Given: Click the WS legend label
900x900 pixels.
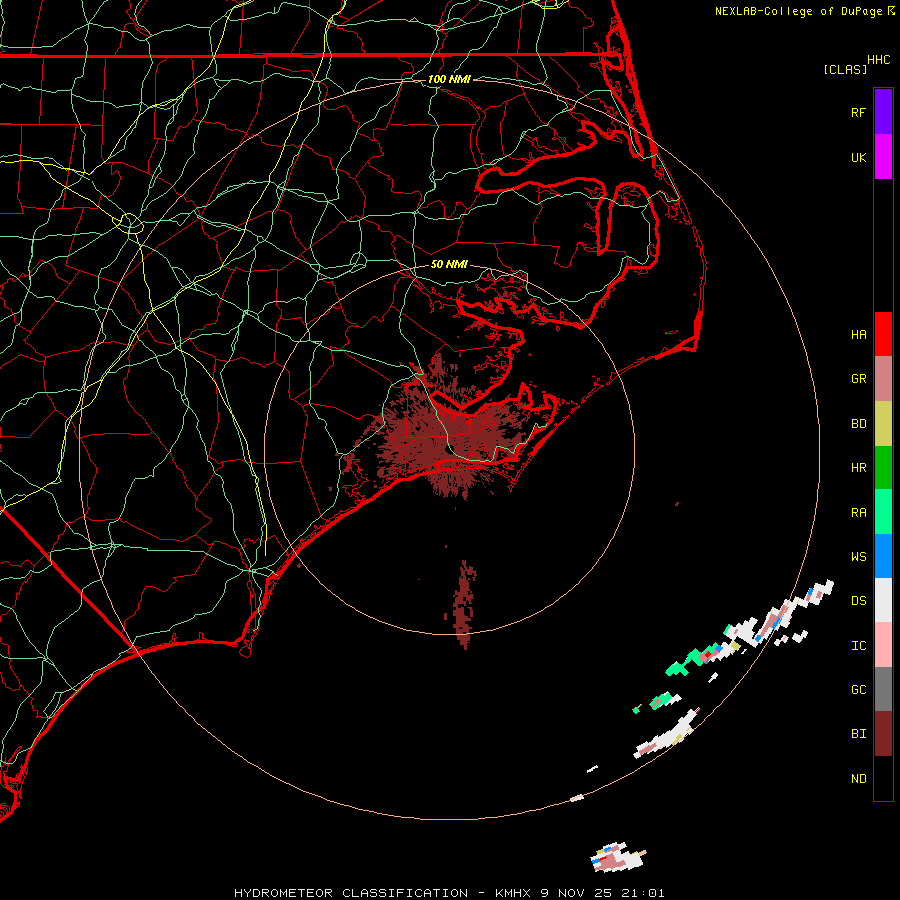Looking at the screenshot, I should click(x=859, y=556).
